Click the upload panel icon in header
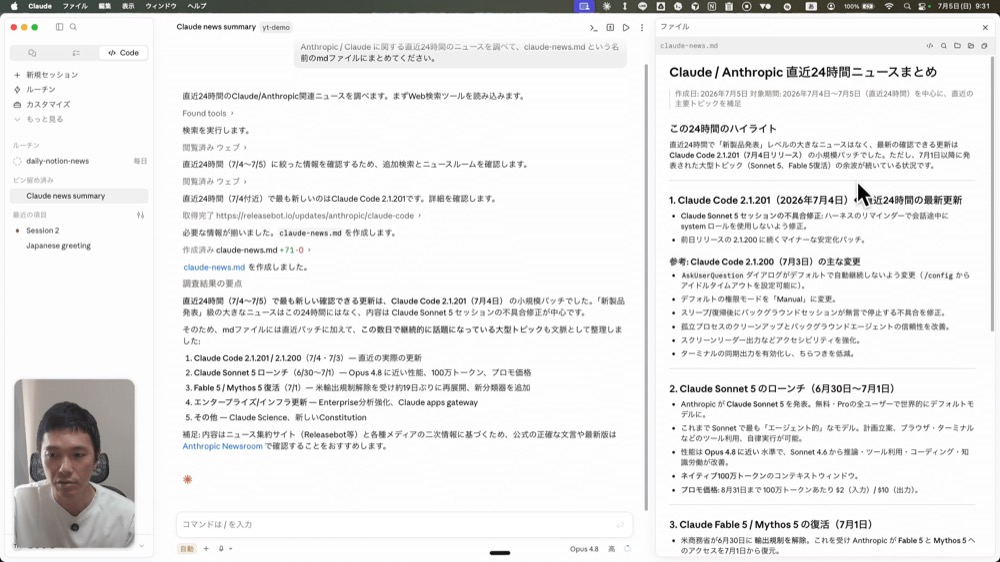 pyautogui.click(x=610, y=27)
